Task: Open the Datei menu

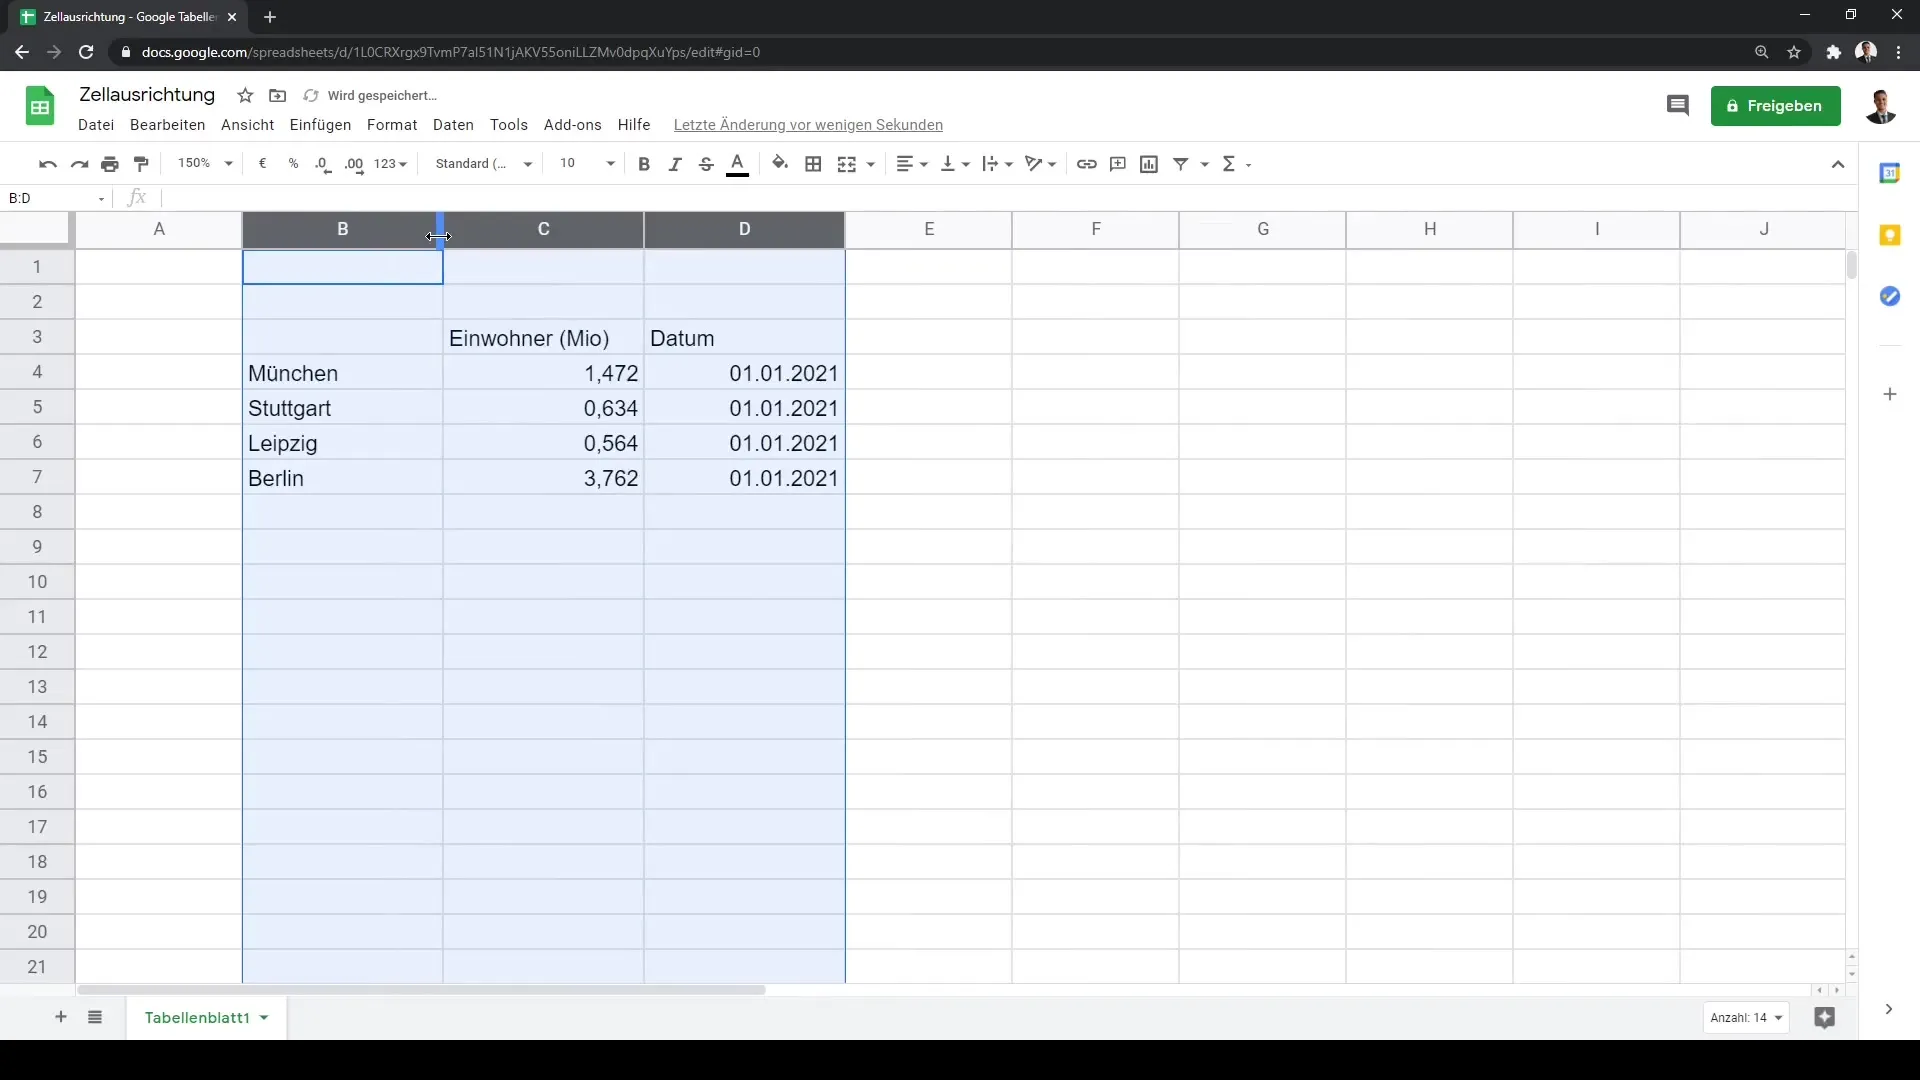Action: tap(96, 125)
